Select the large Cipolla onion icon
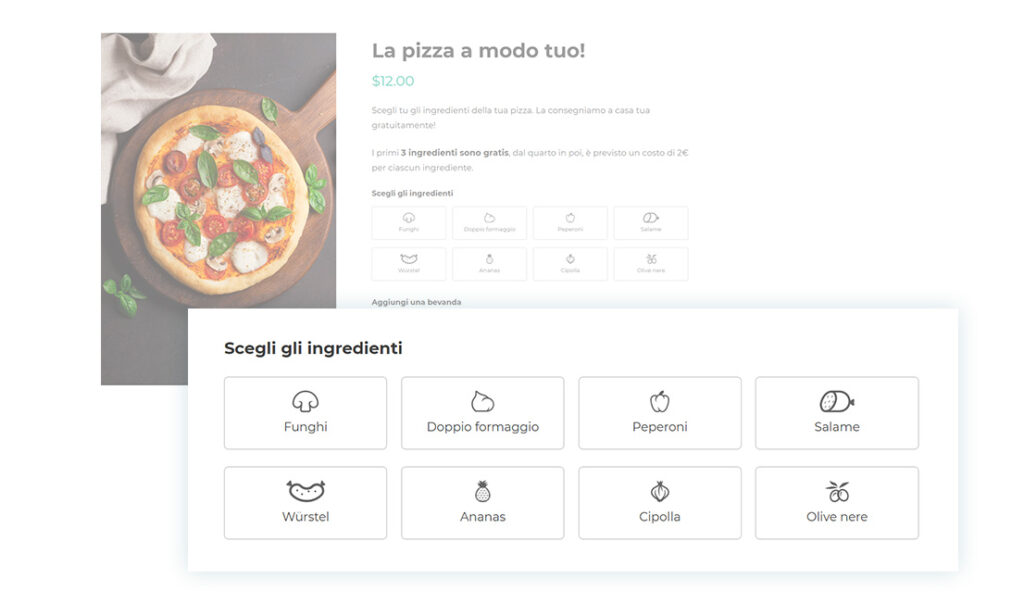 (x=660, y=491)
